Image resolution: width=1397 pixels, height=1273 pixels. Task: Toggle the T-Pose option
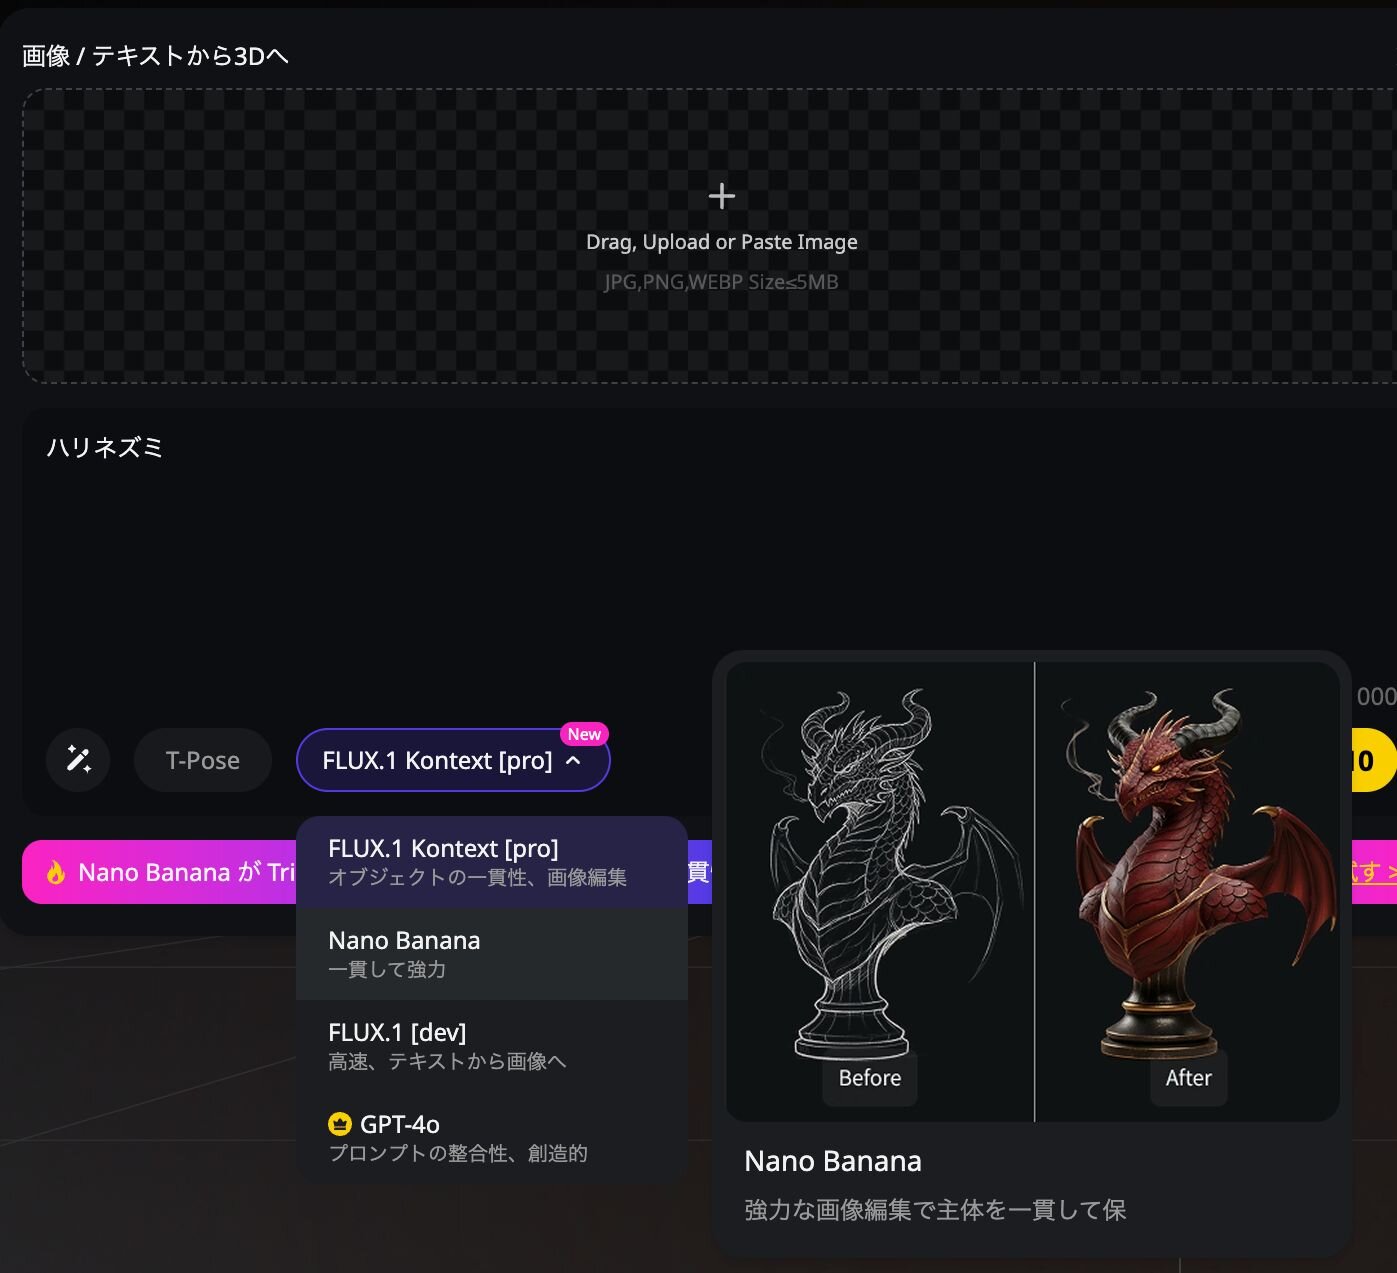coord(203,760)
